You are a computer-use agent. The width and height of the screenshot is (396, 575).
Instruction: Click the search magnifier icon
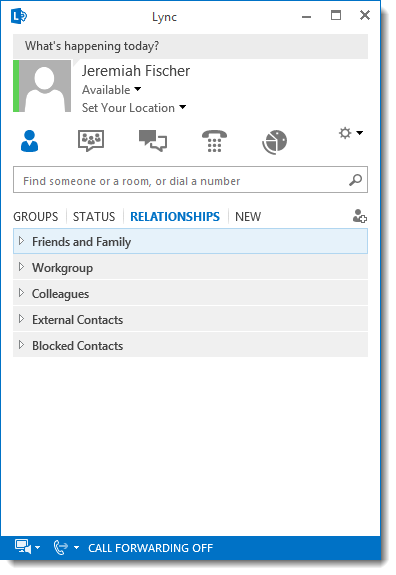pyautogui.click(x=355, y=180)
